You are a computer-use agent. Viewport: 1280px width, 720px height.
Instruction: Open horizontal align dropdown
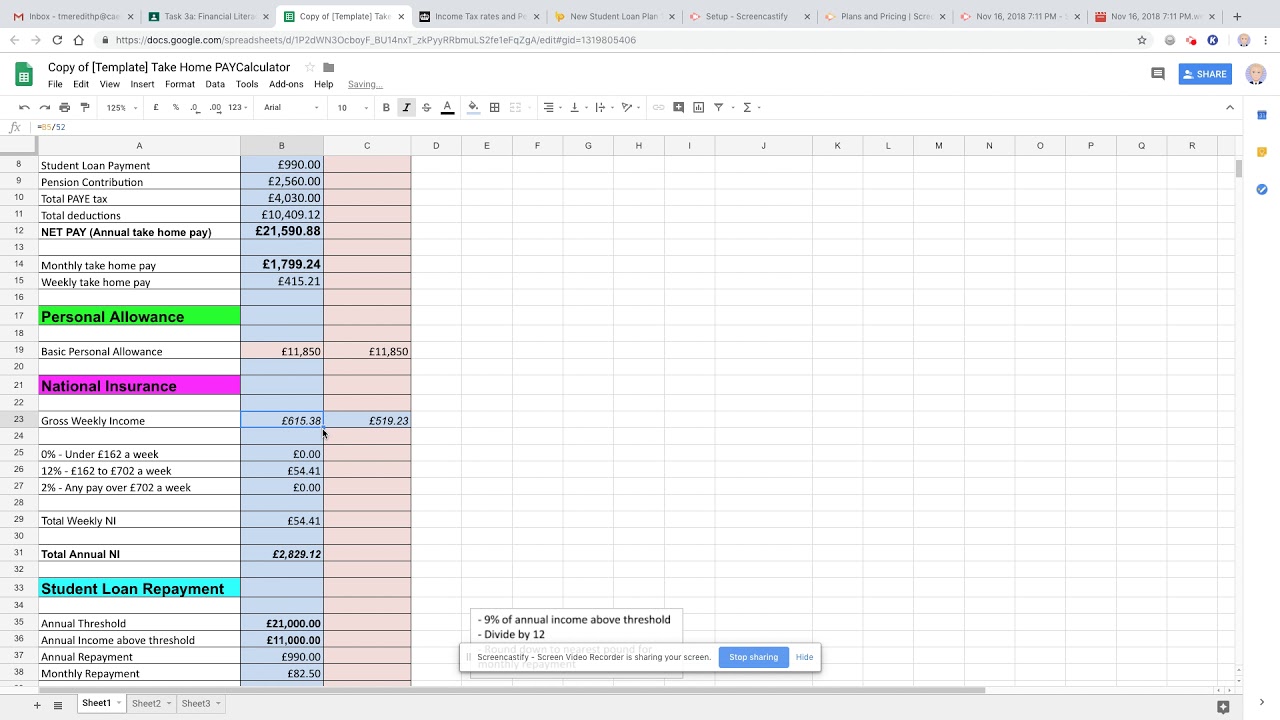pyautogui.click(x=552, y=107)
